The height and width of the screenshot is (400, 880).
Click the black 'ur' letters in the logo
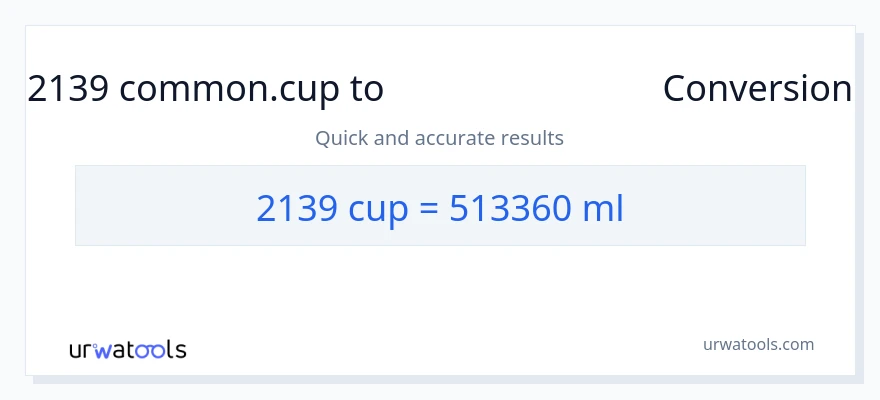click(81, 350)
